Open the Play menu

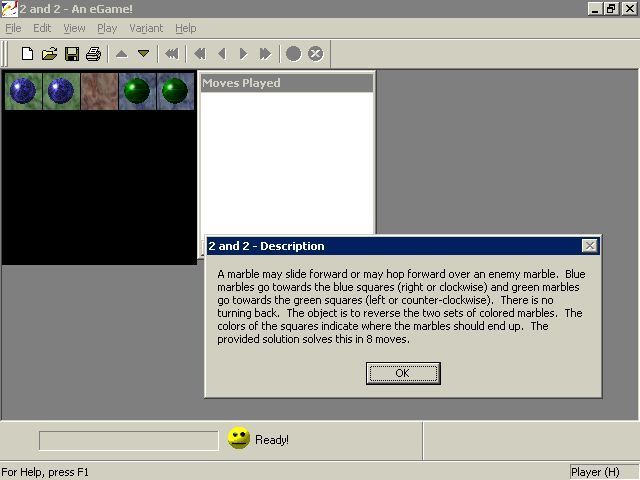tap(106, 28)
